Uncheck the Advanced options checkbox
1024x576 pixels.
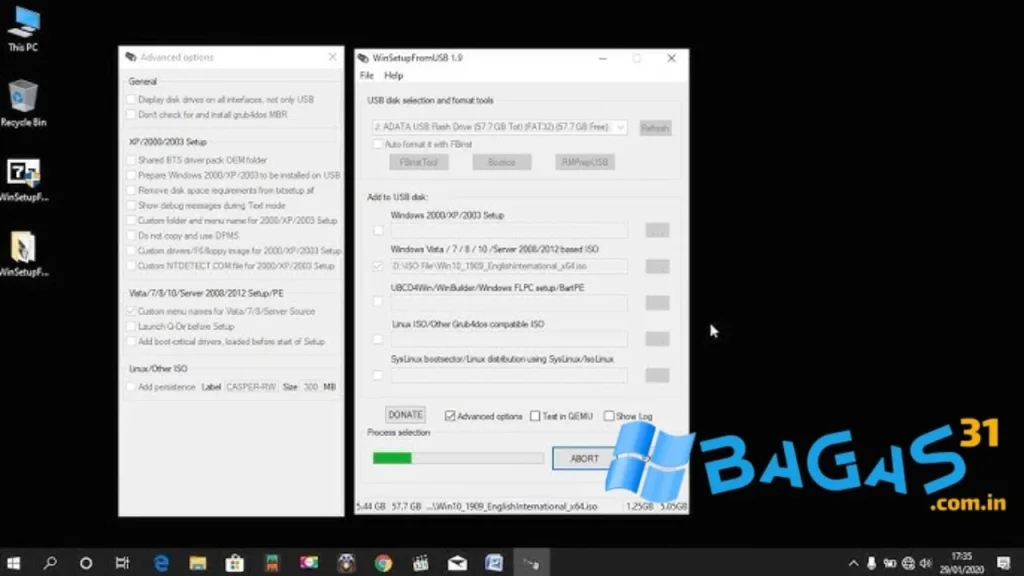(450, 416)
